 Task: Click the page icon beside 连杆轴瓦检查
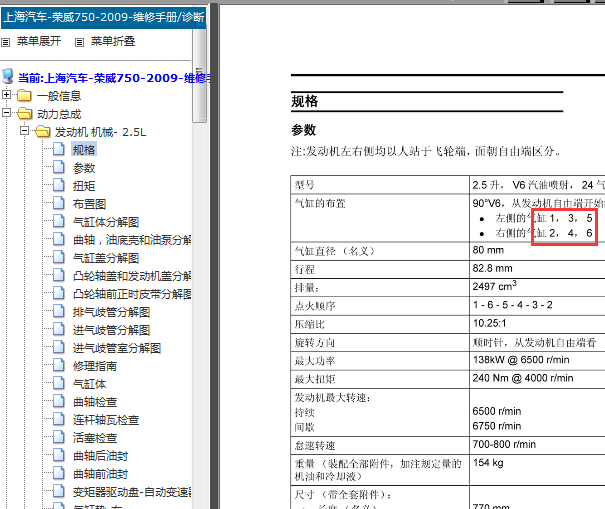coord(59,419)
